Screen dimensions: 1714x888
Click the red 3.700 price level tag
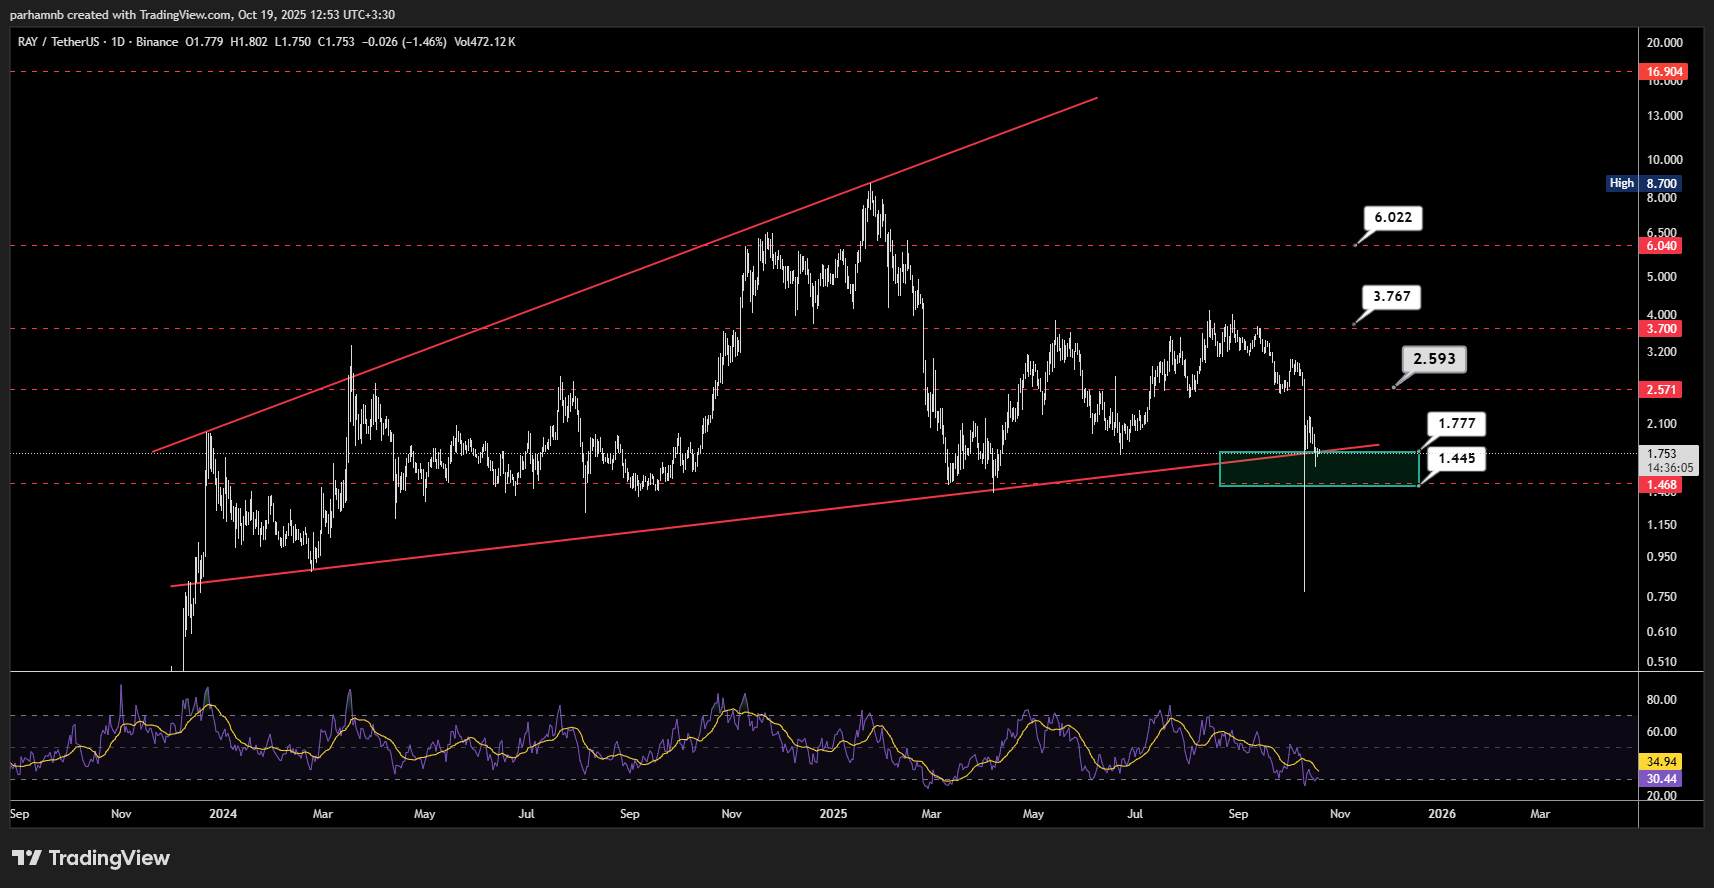point(1661,329)
